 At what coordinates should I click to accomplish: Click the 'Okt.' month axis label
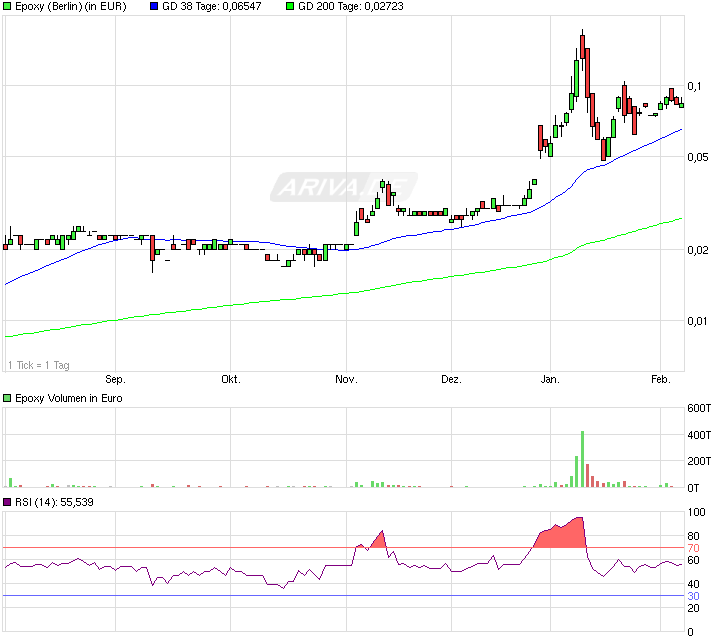[x=231, y=380]
